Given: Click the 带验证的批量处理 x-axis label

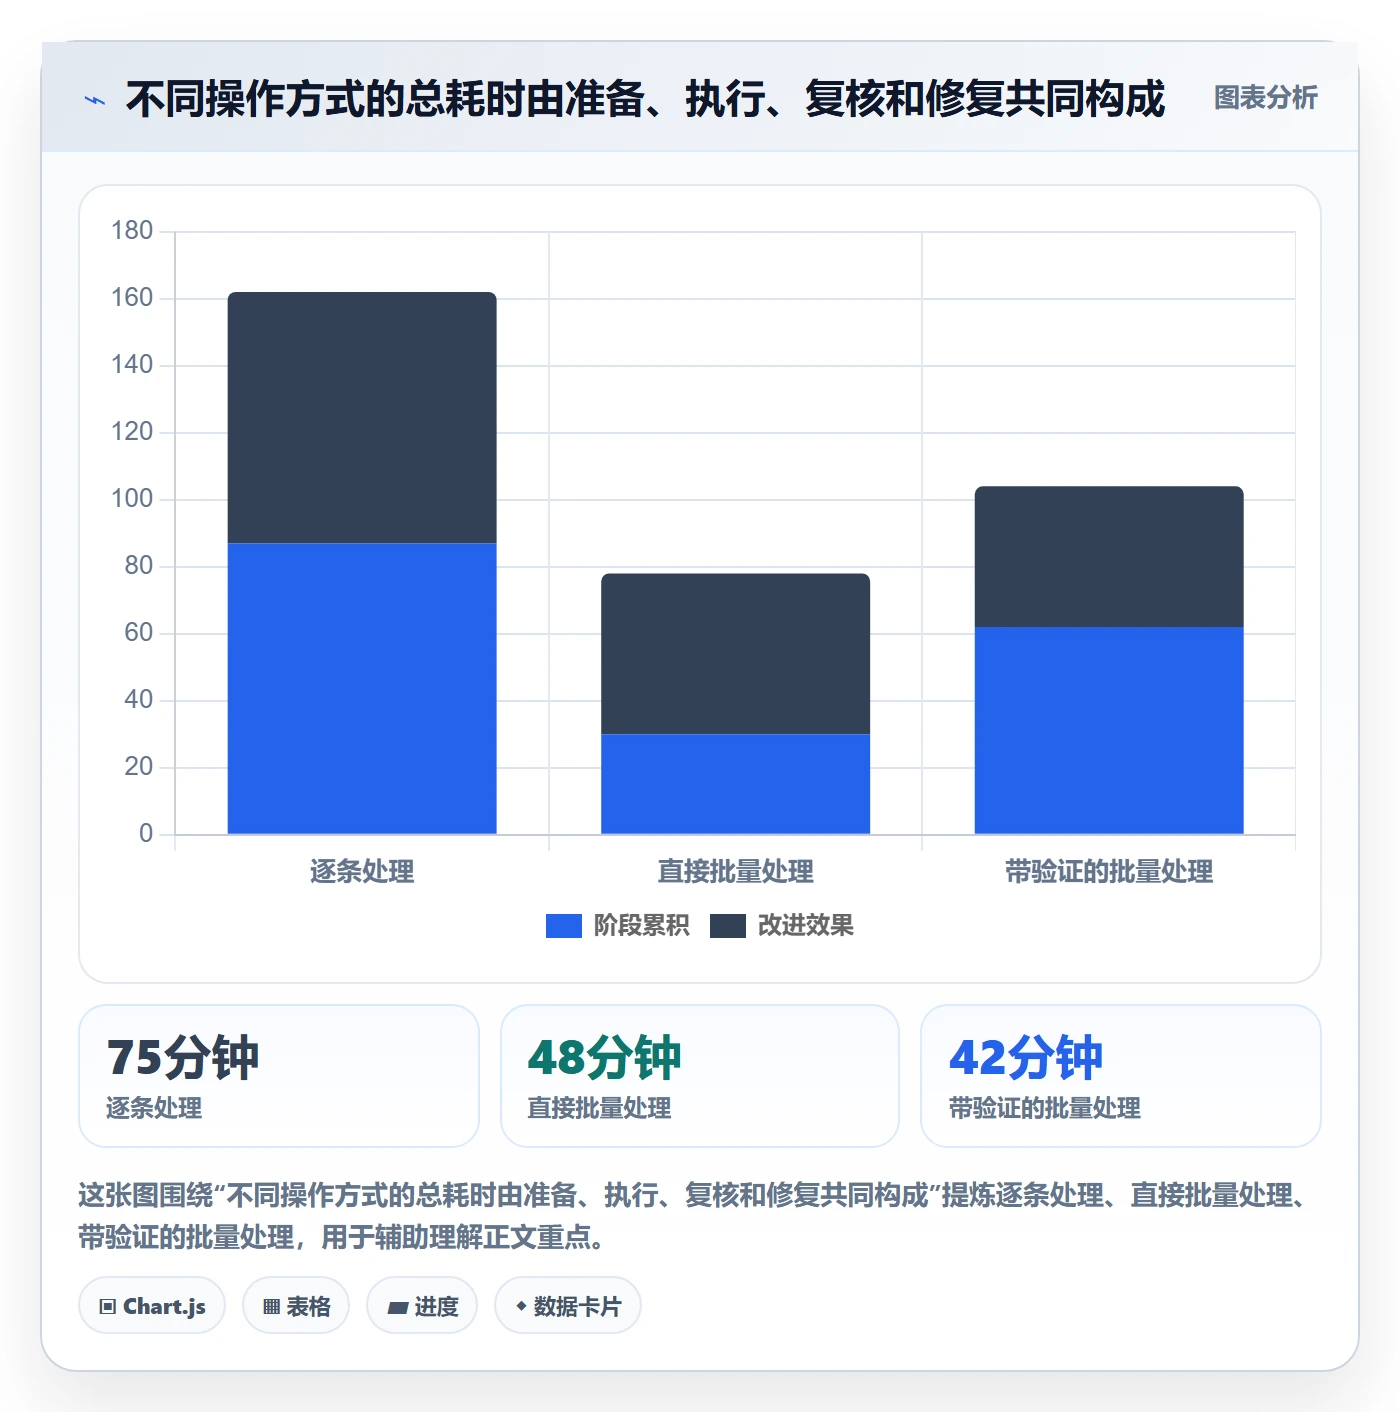Looking at the screenshot, I should [1109, 872].
